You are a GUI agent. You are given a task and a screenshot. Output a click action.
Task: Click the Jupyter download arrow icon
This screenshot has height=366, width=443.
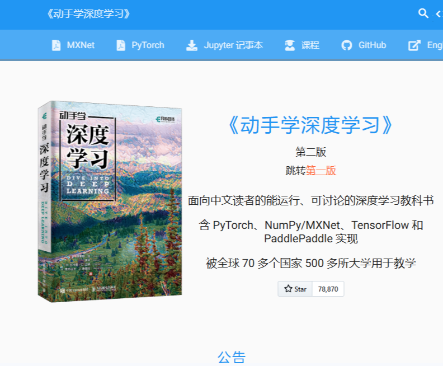(x=191, y=45)
